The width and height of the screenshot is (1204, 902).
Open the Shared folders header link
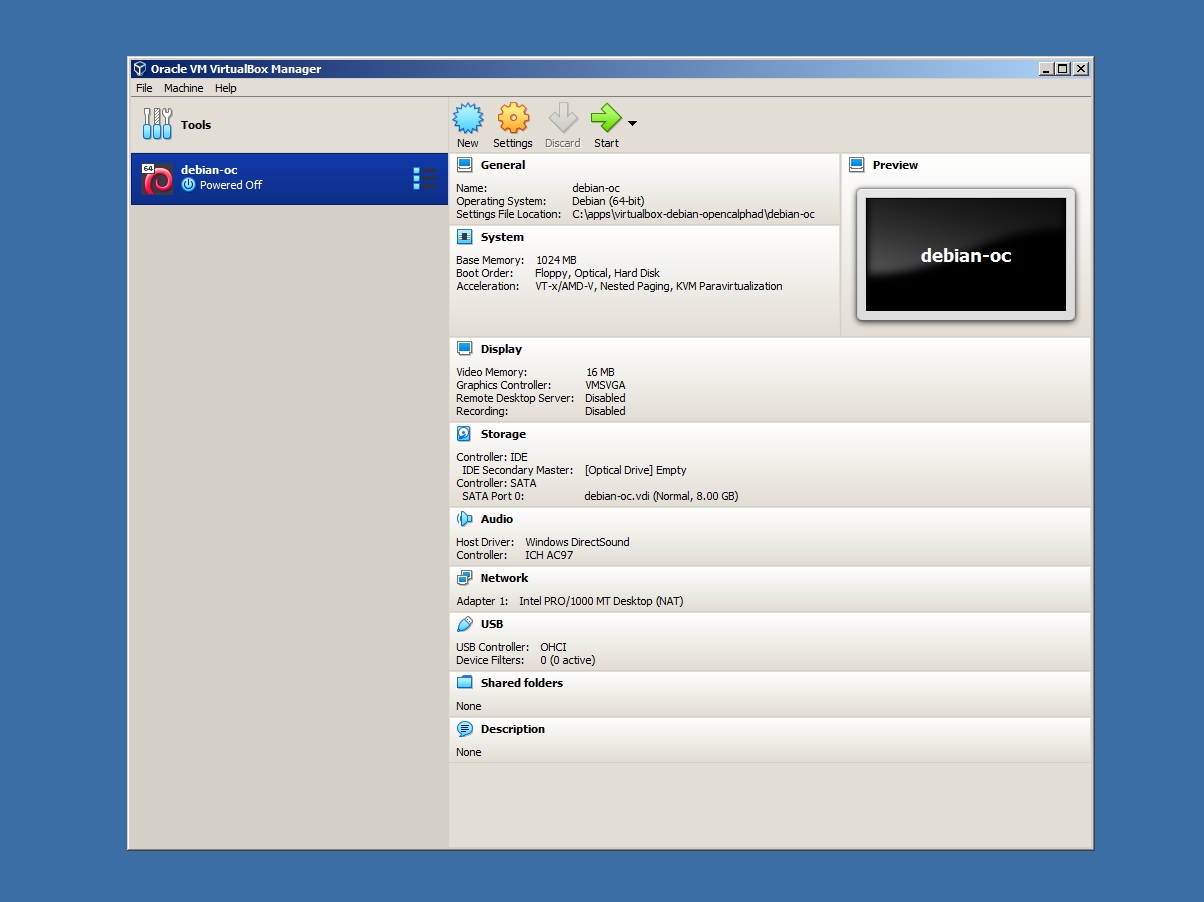click(x=522, y=683)
